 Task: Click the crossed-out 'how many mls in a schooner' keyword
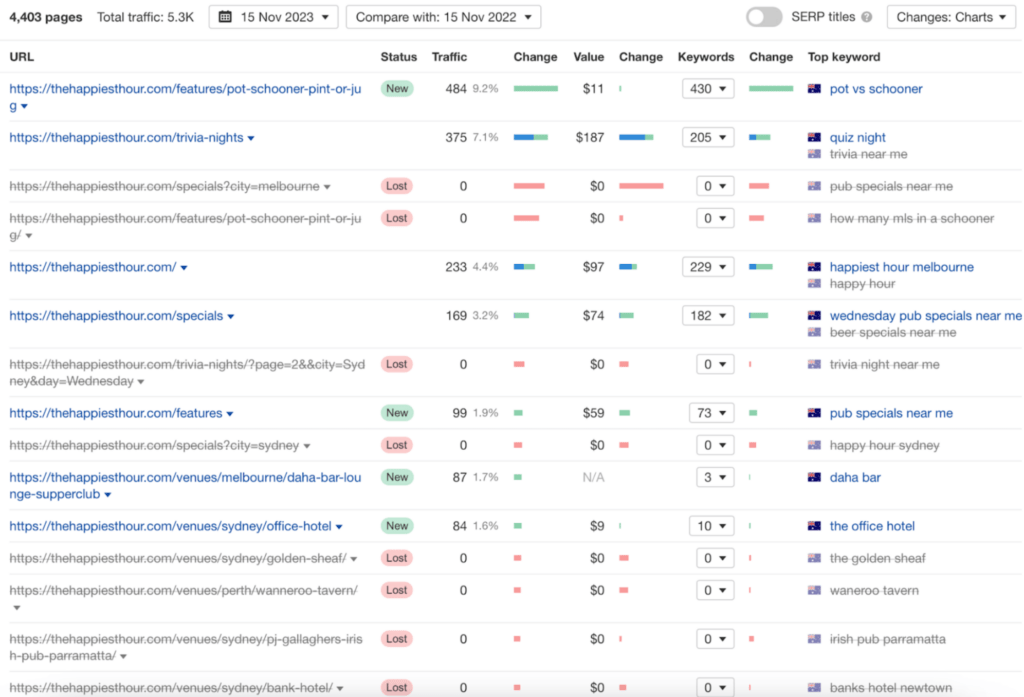[x=912, y=218]
